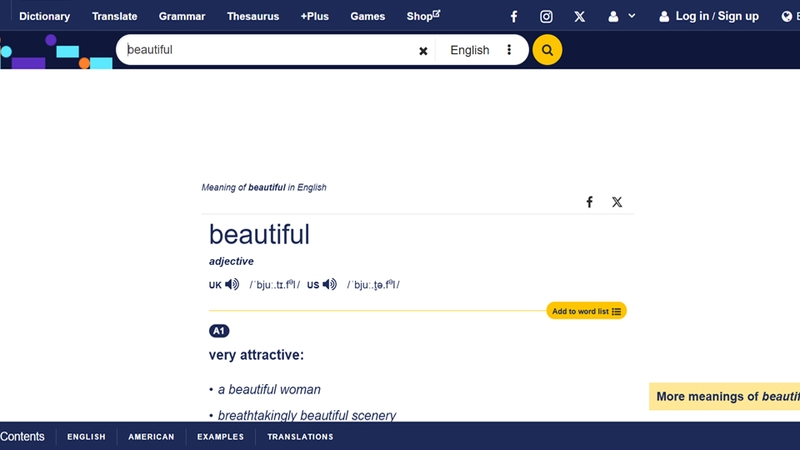
Task: Click 'a beautiful woman' example sentence
Action: (x=269, y=389)
